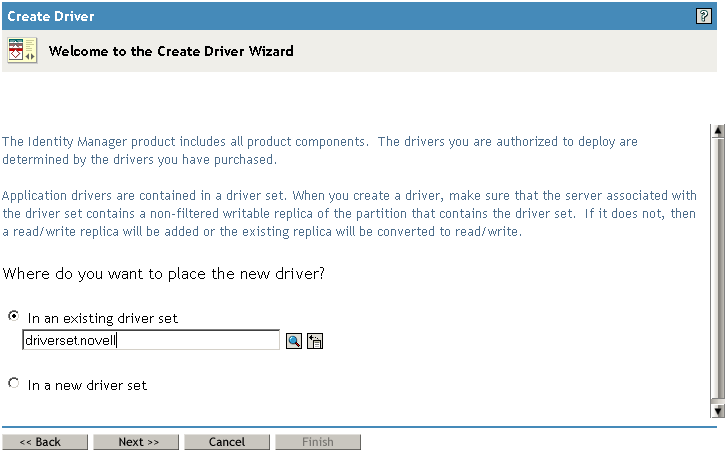
Task: Click the scrollbar down arrow
Action: tap(717, 410)
